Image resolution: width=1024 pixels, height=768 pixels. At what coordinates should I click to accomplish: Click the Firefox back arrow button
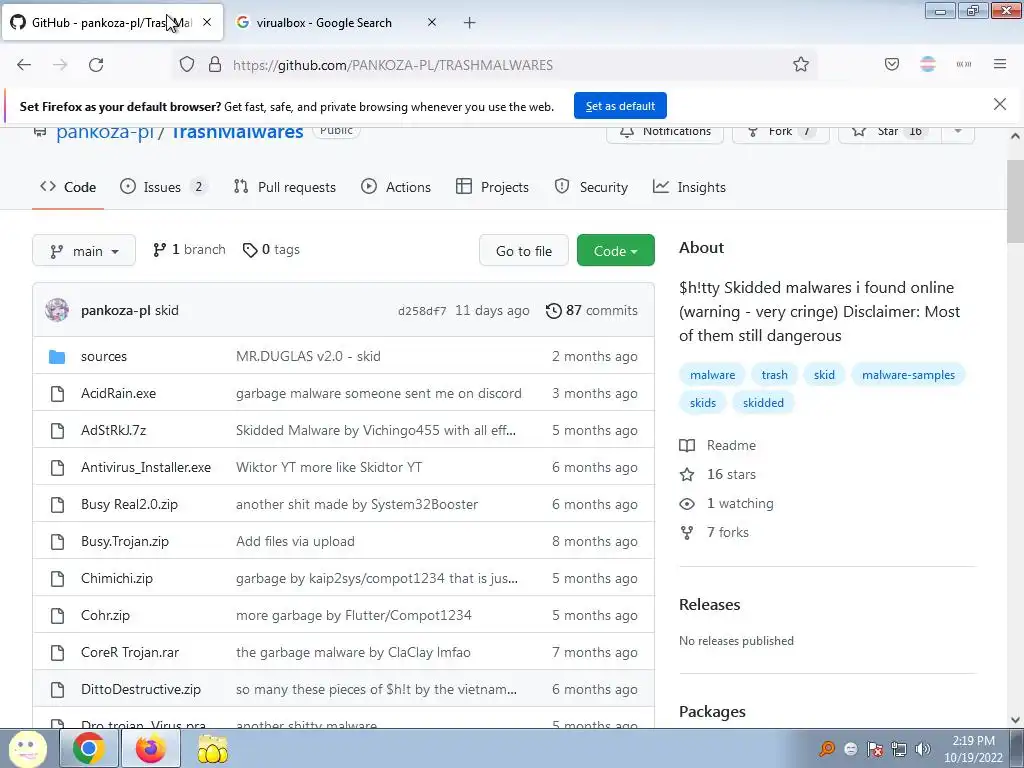click(24, 65)
